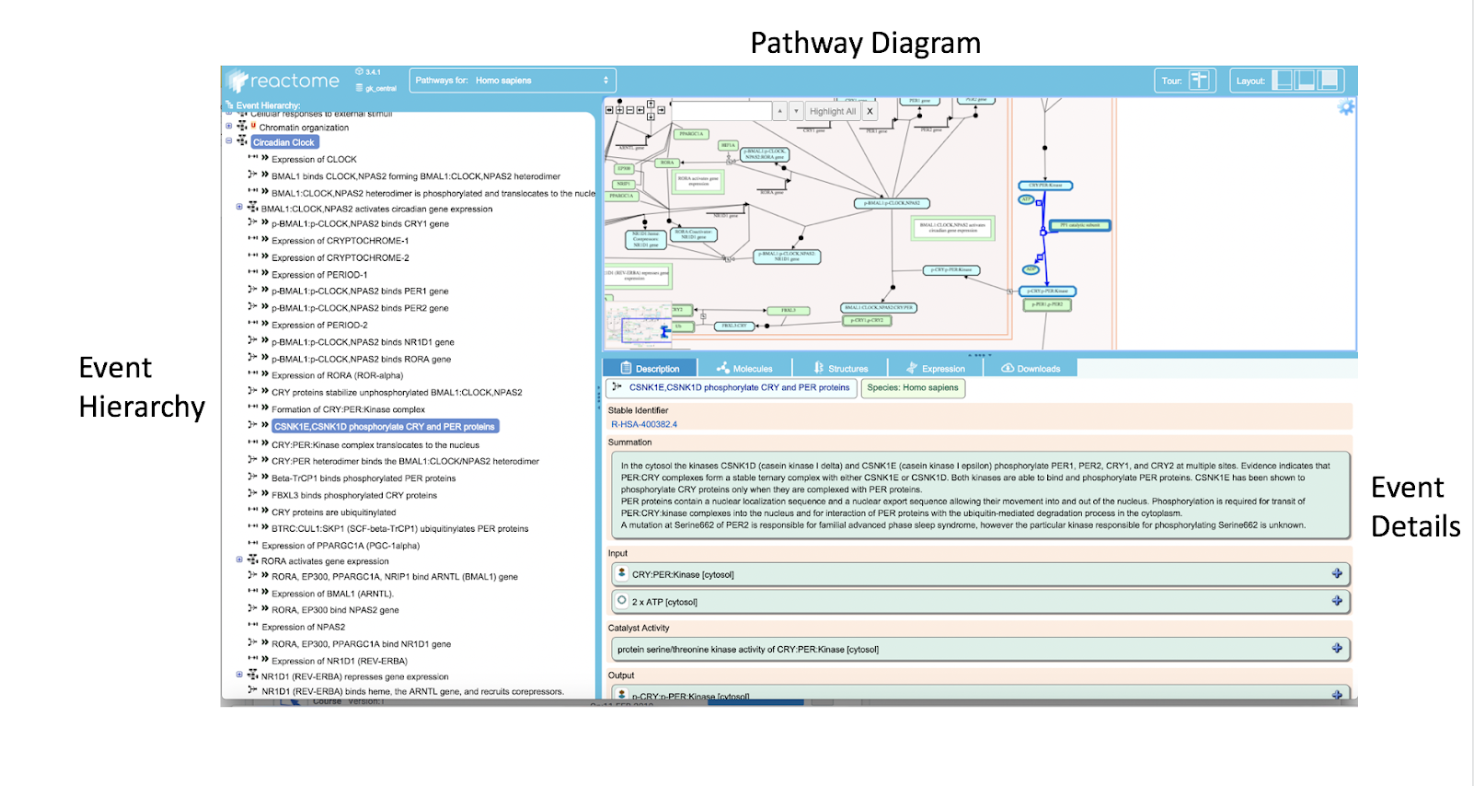This screenshot has height=786, width=1474.
Task: Expand CRY:PER:Kinase [cytosol] input with plus
Action: click(1337, 574)
